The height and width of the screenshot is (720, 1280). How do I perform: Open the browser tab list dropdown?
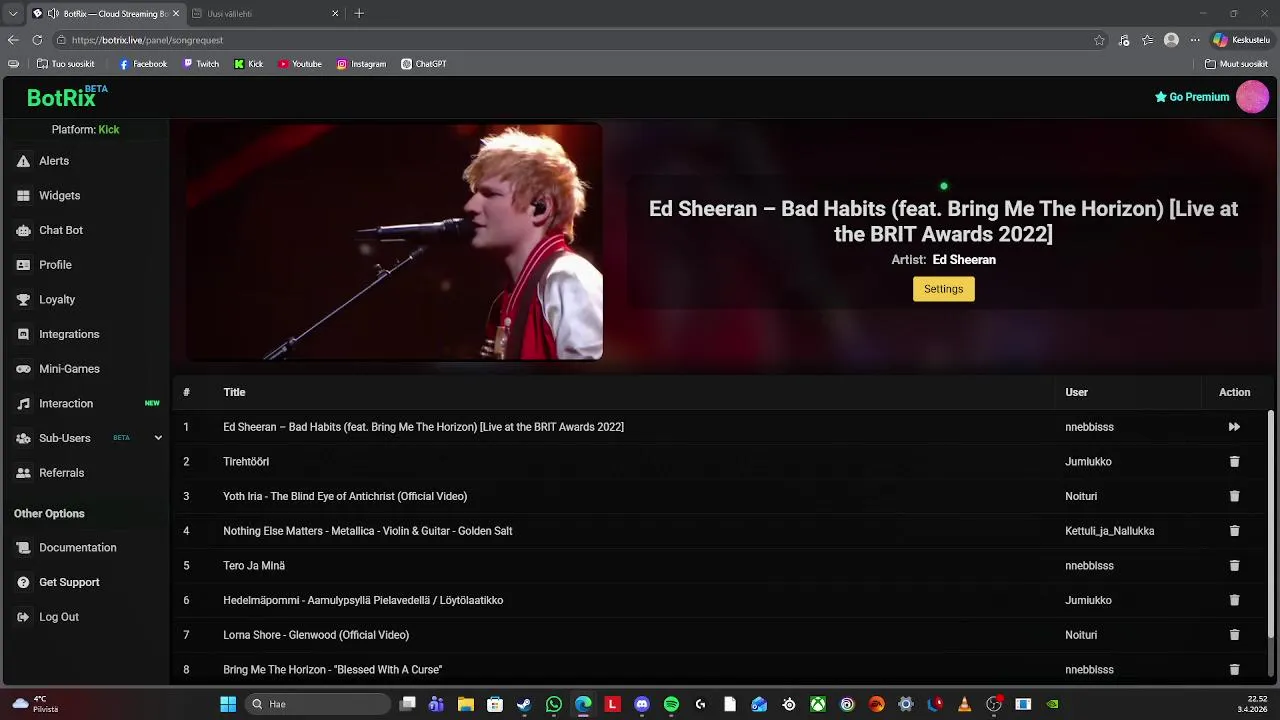(13, 13)
